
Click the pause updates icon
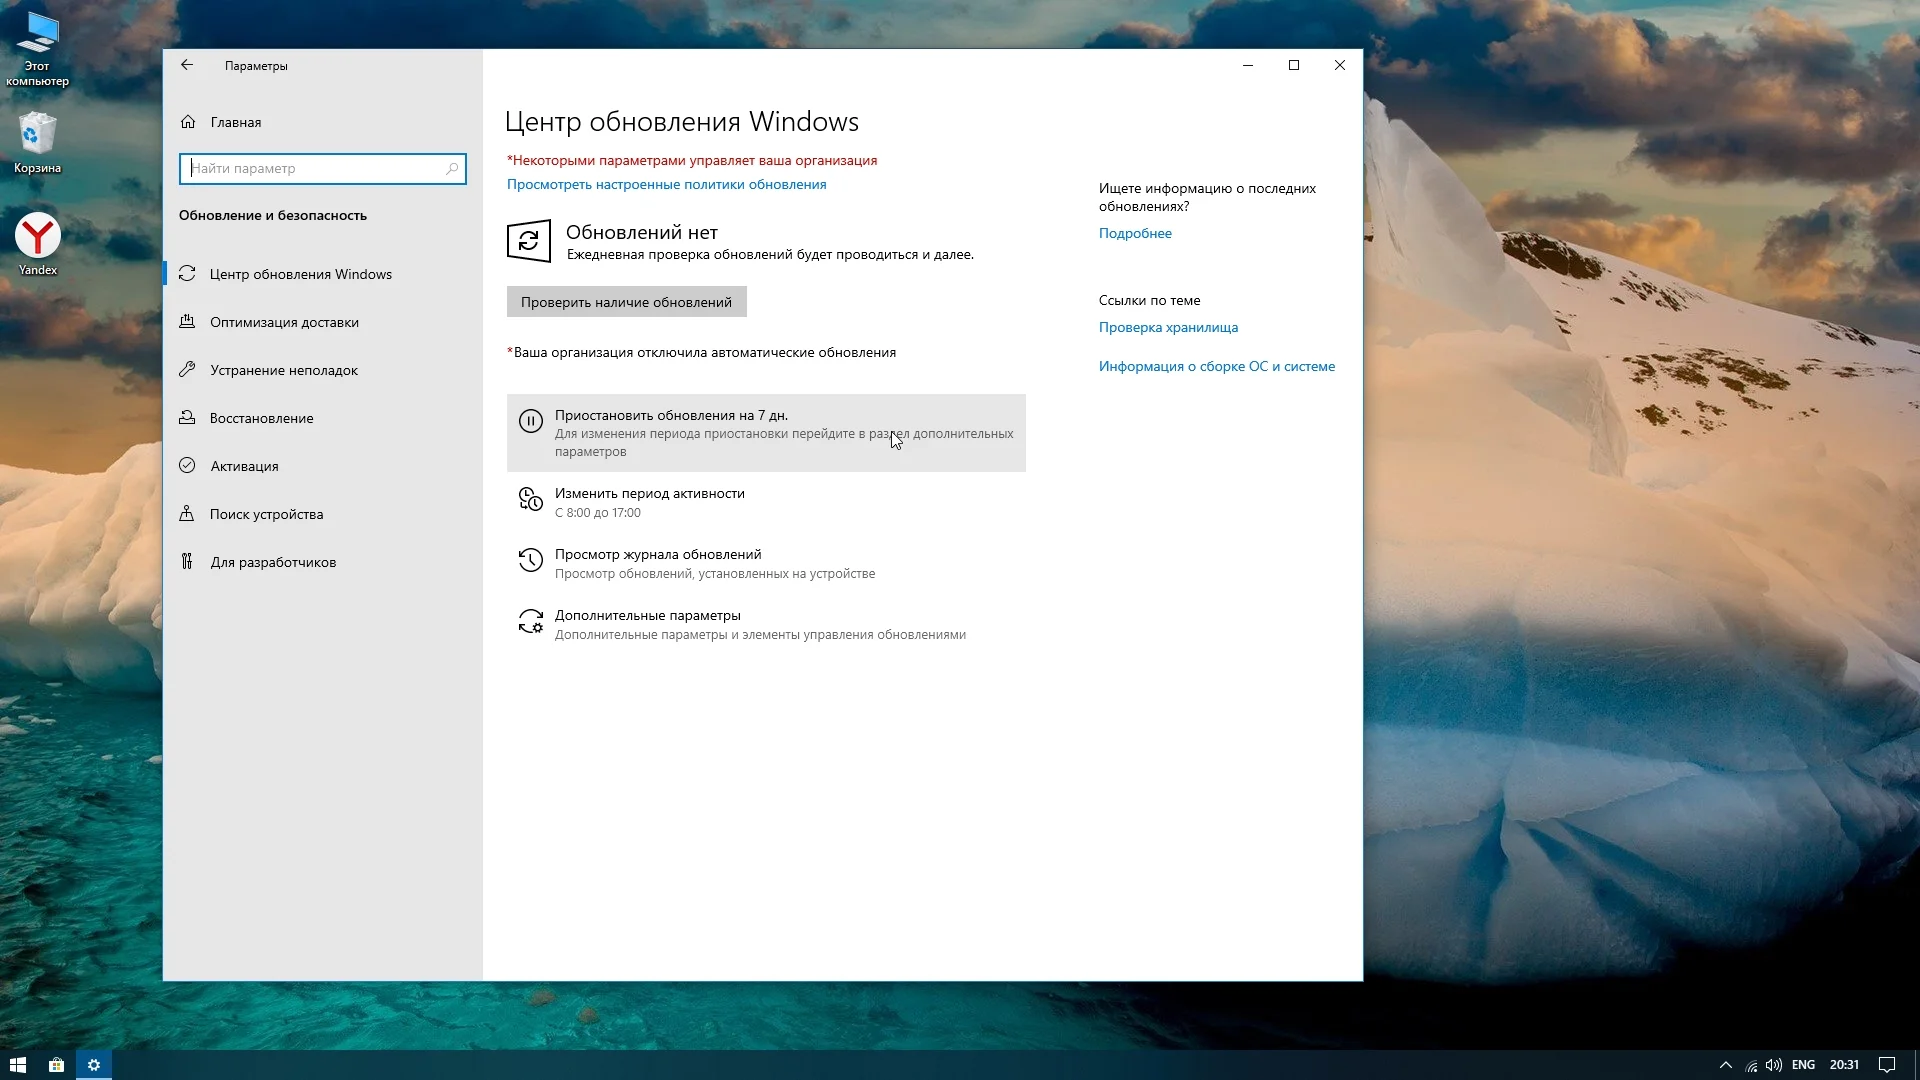pos(530,422)
